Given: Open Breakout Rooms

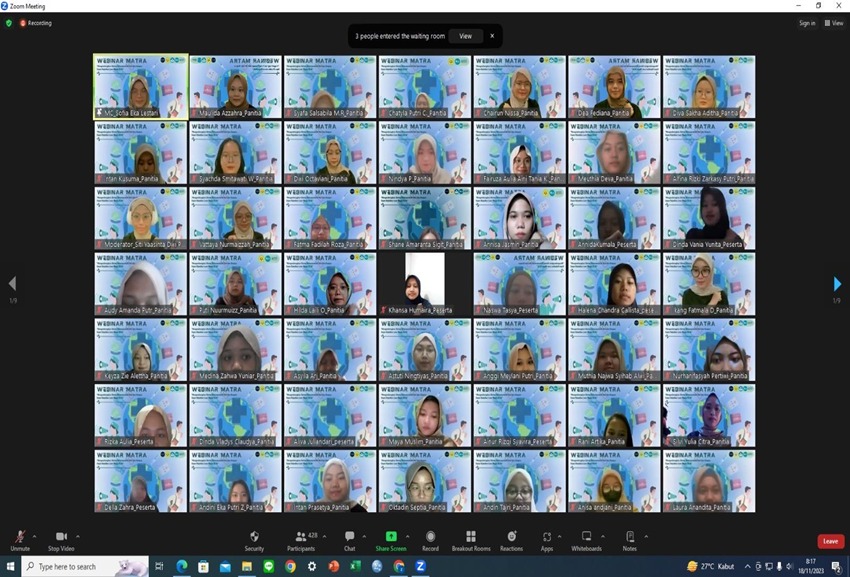Looking at the screenshot, I should click(x=470, y=539).
